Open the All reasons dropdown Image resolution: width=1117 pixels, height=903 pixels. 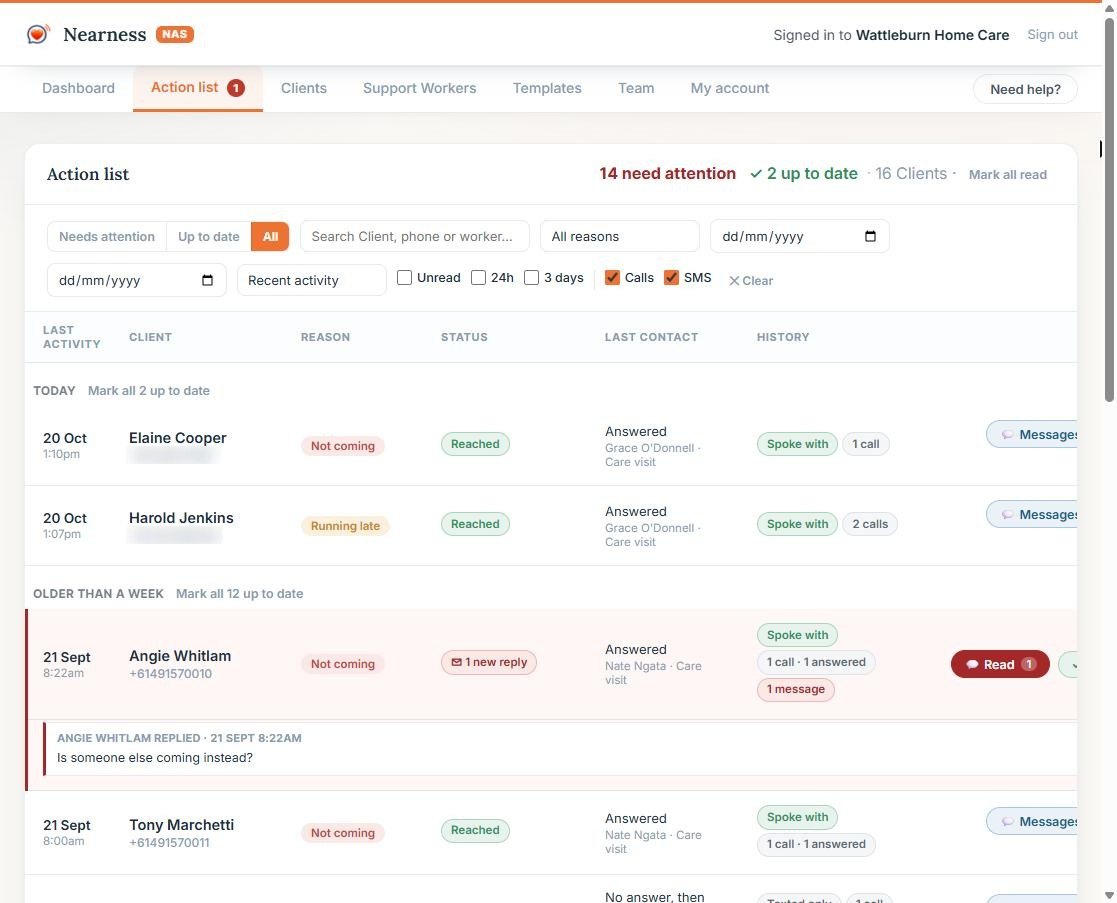tap(620, 236)
